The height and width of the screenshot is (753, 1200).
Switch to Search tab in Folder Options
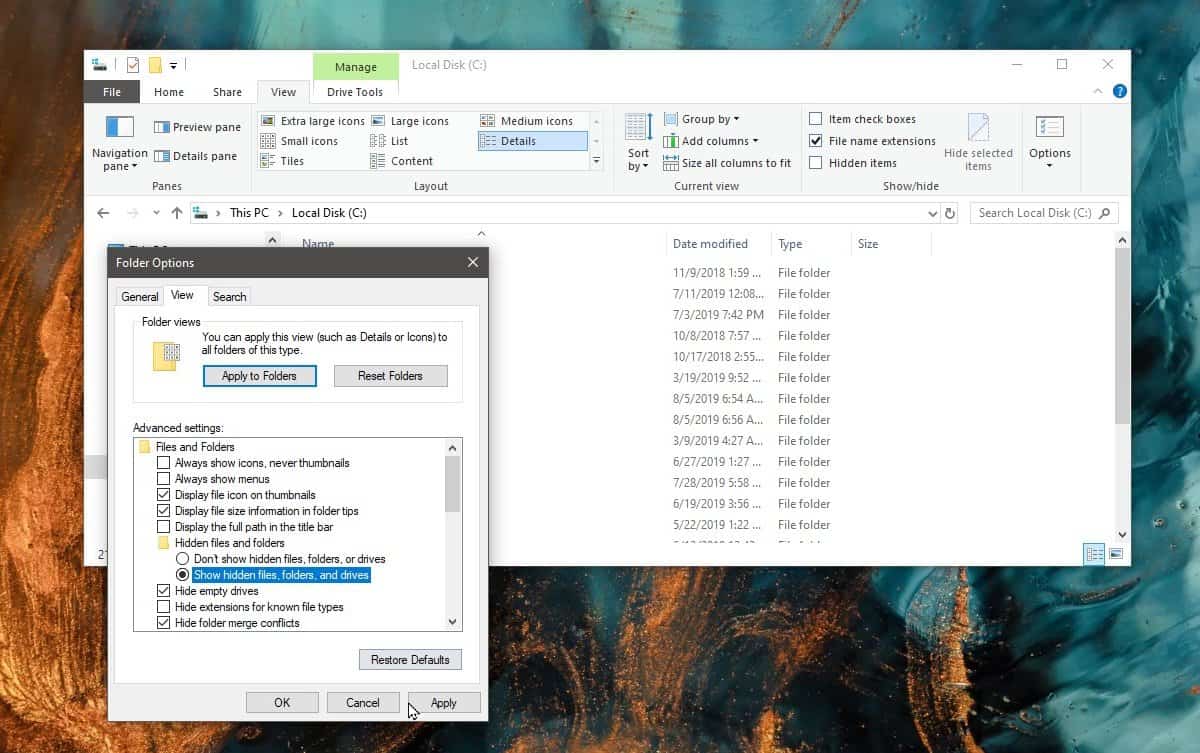tap(229, 297)
